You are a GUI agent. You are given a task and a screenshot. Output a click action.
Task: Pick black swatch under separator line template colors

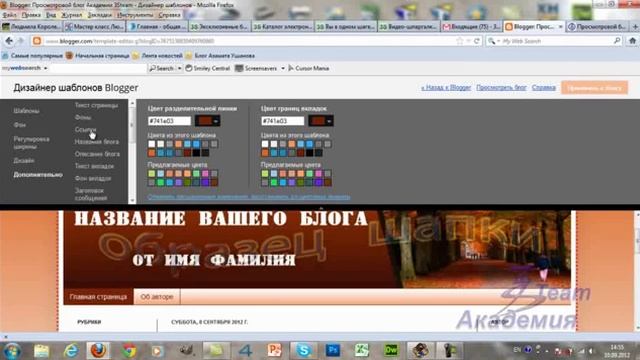pyautogui.click(x=196, y=153)
